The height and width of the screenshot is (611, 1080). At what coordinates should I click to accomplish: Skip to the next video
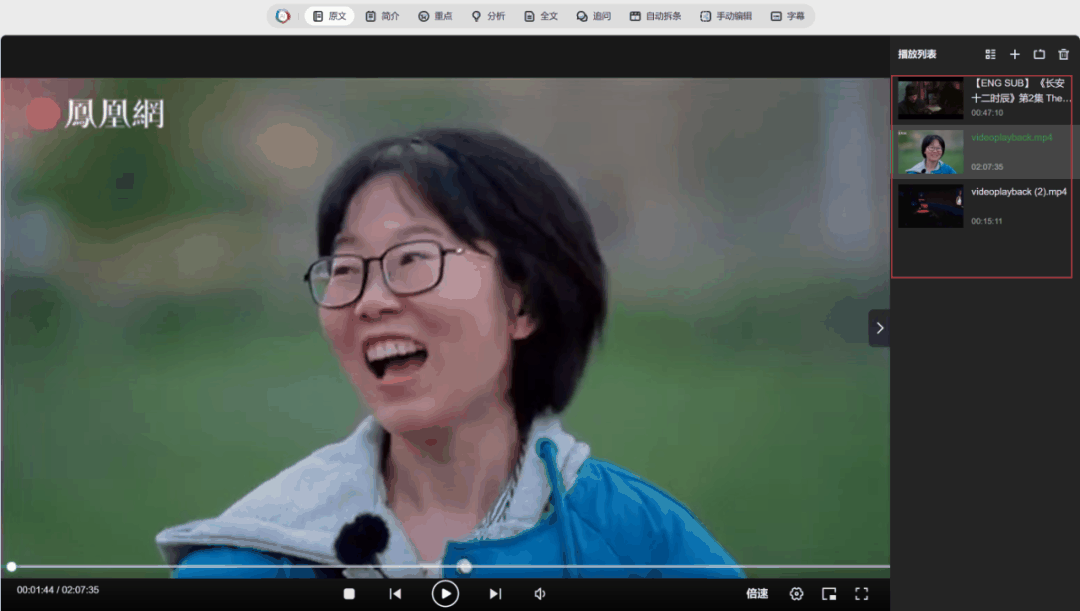[x=495, y=594]
